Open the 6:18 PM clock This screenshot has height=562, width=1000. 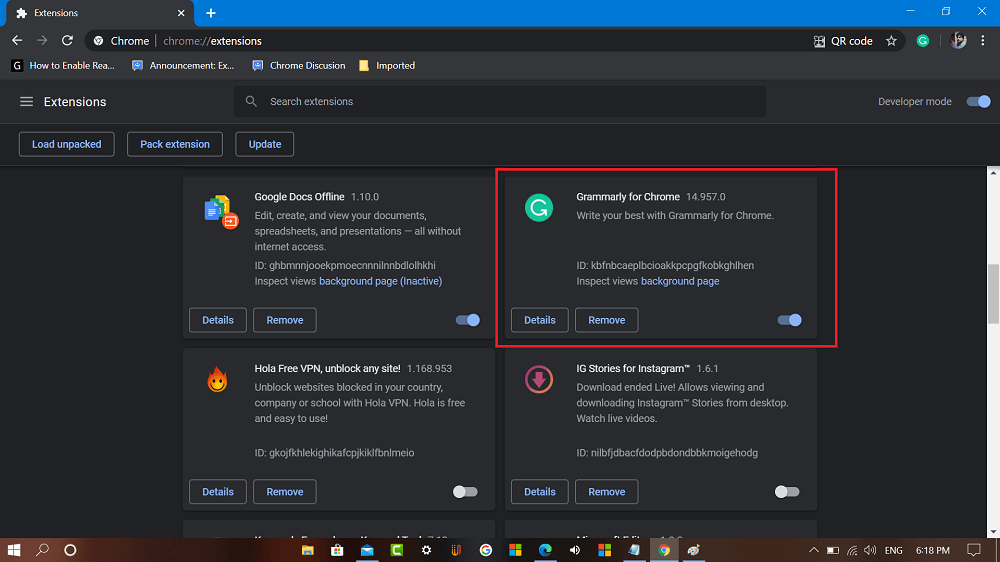[932, 551]
